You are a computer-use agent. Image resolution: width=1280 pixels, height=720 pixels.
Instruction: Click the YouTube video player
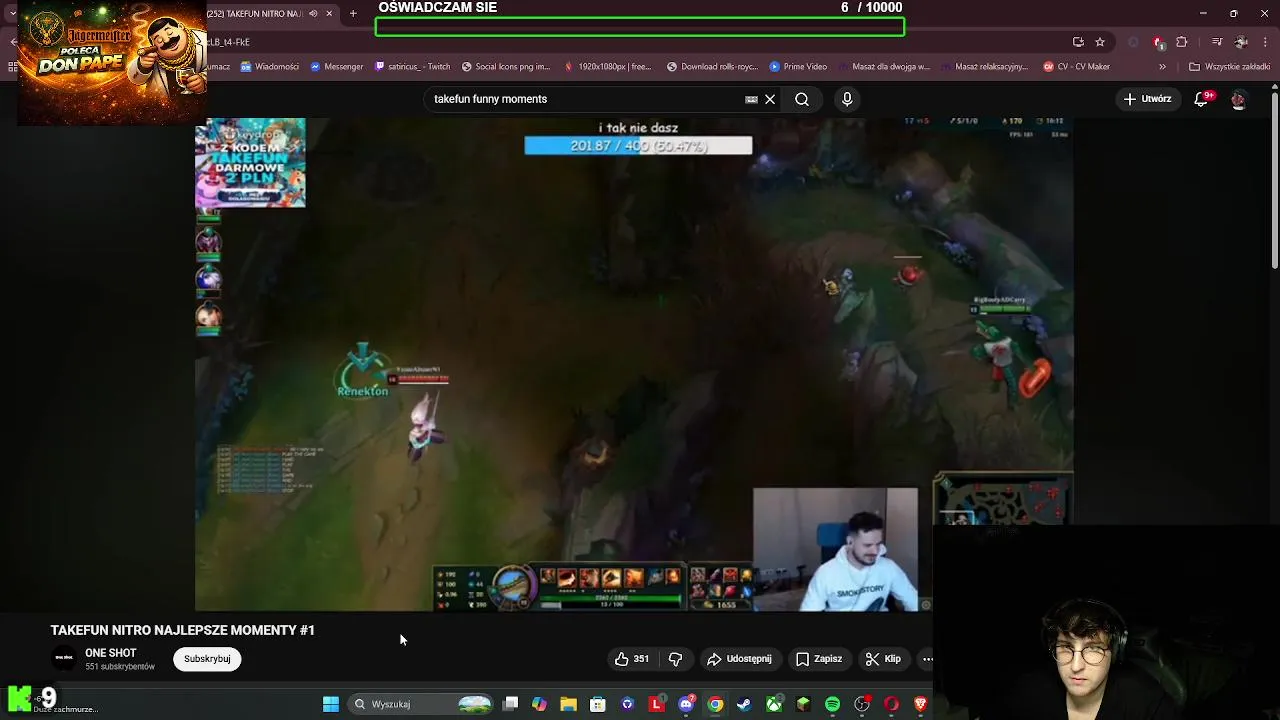coord(634,364)
